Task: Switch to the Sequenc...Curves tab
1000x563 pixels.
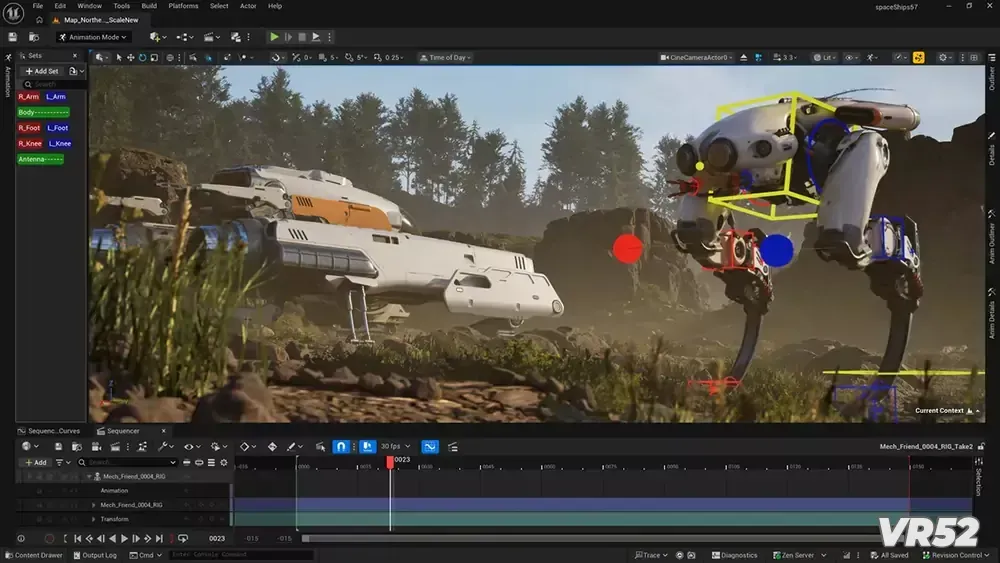Action: pos(50,431)
